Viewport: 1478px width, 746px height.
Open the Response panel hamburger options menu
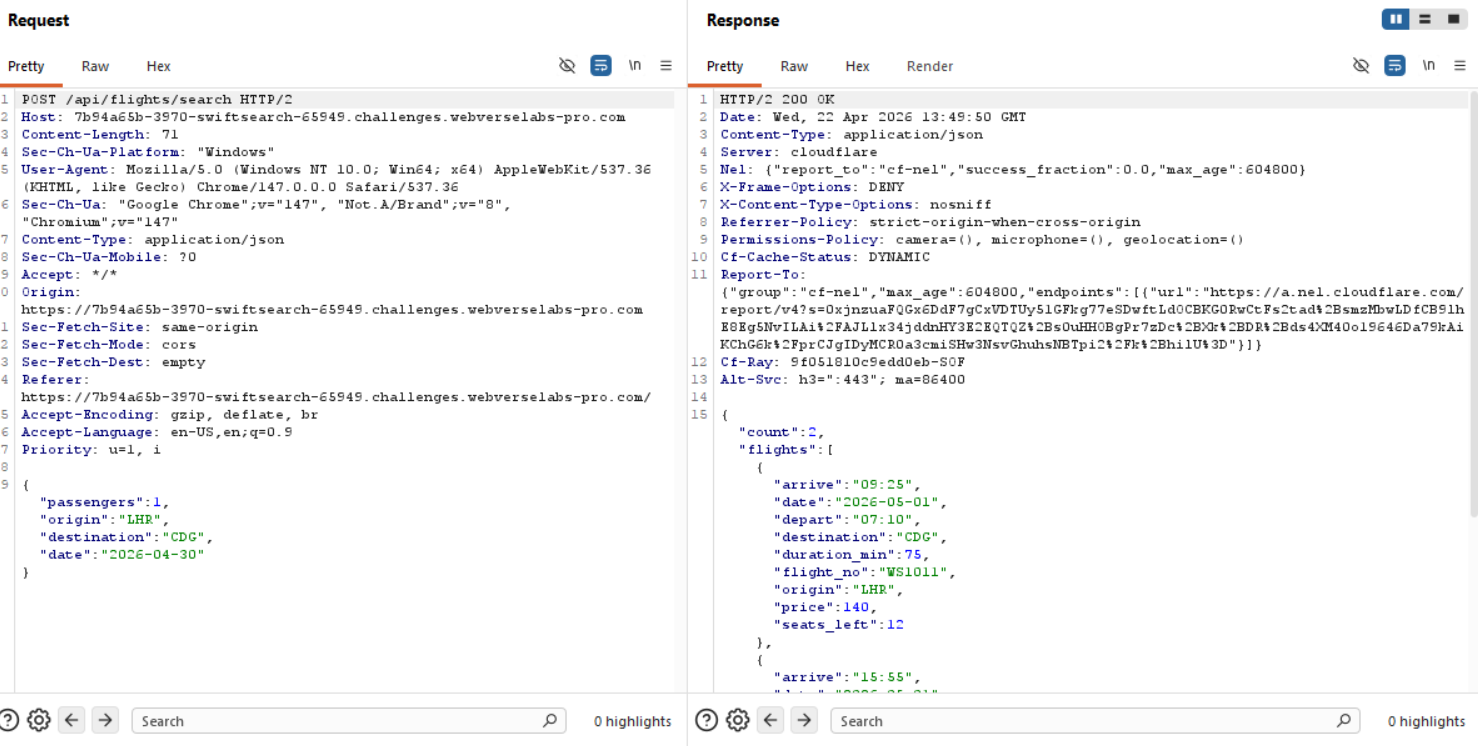[x=1460, y=66]
